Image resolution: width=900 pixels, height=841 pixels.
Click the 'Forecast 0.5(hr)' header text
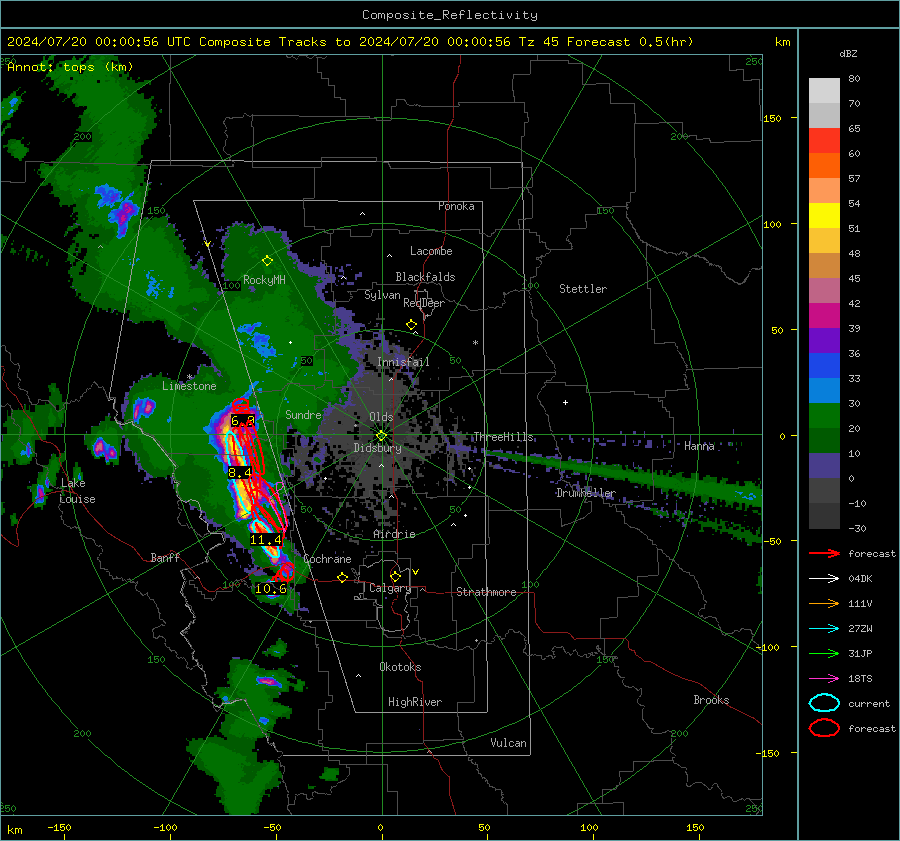tap(630, 42)
